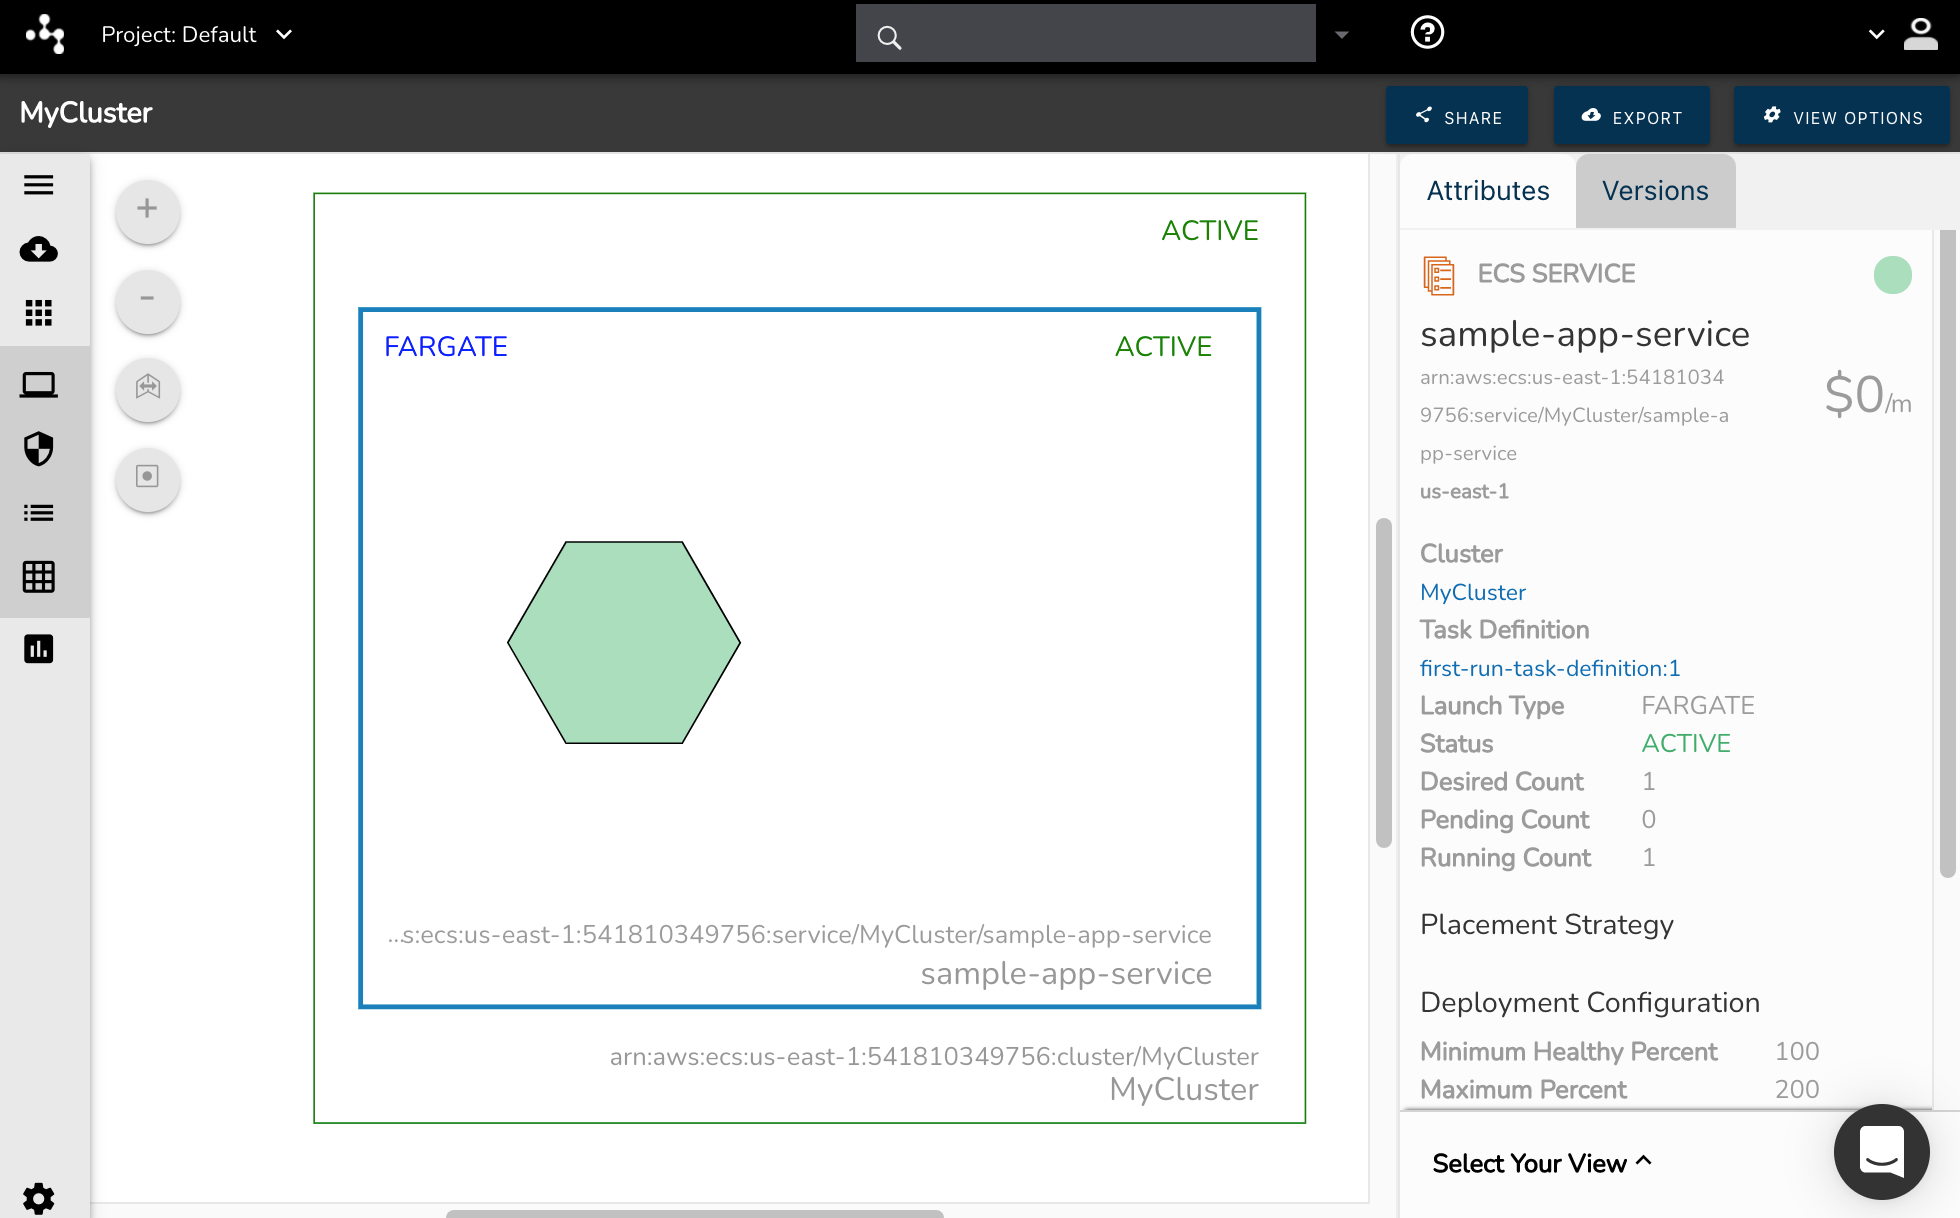Switch to the Versions tab
1960x1218 pixels.
[x=1655, y=190]
